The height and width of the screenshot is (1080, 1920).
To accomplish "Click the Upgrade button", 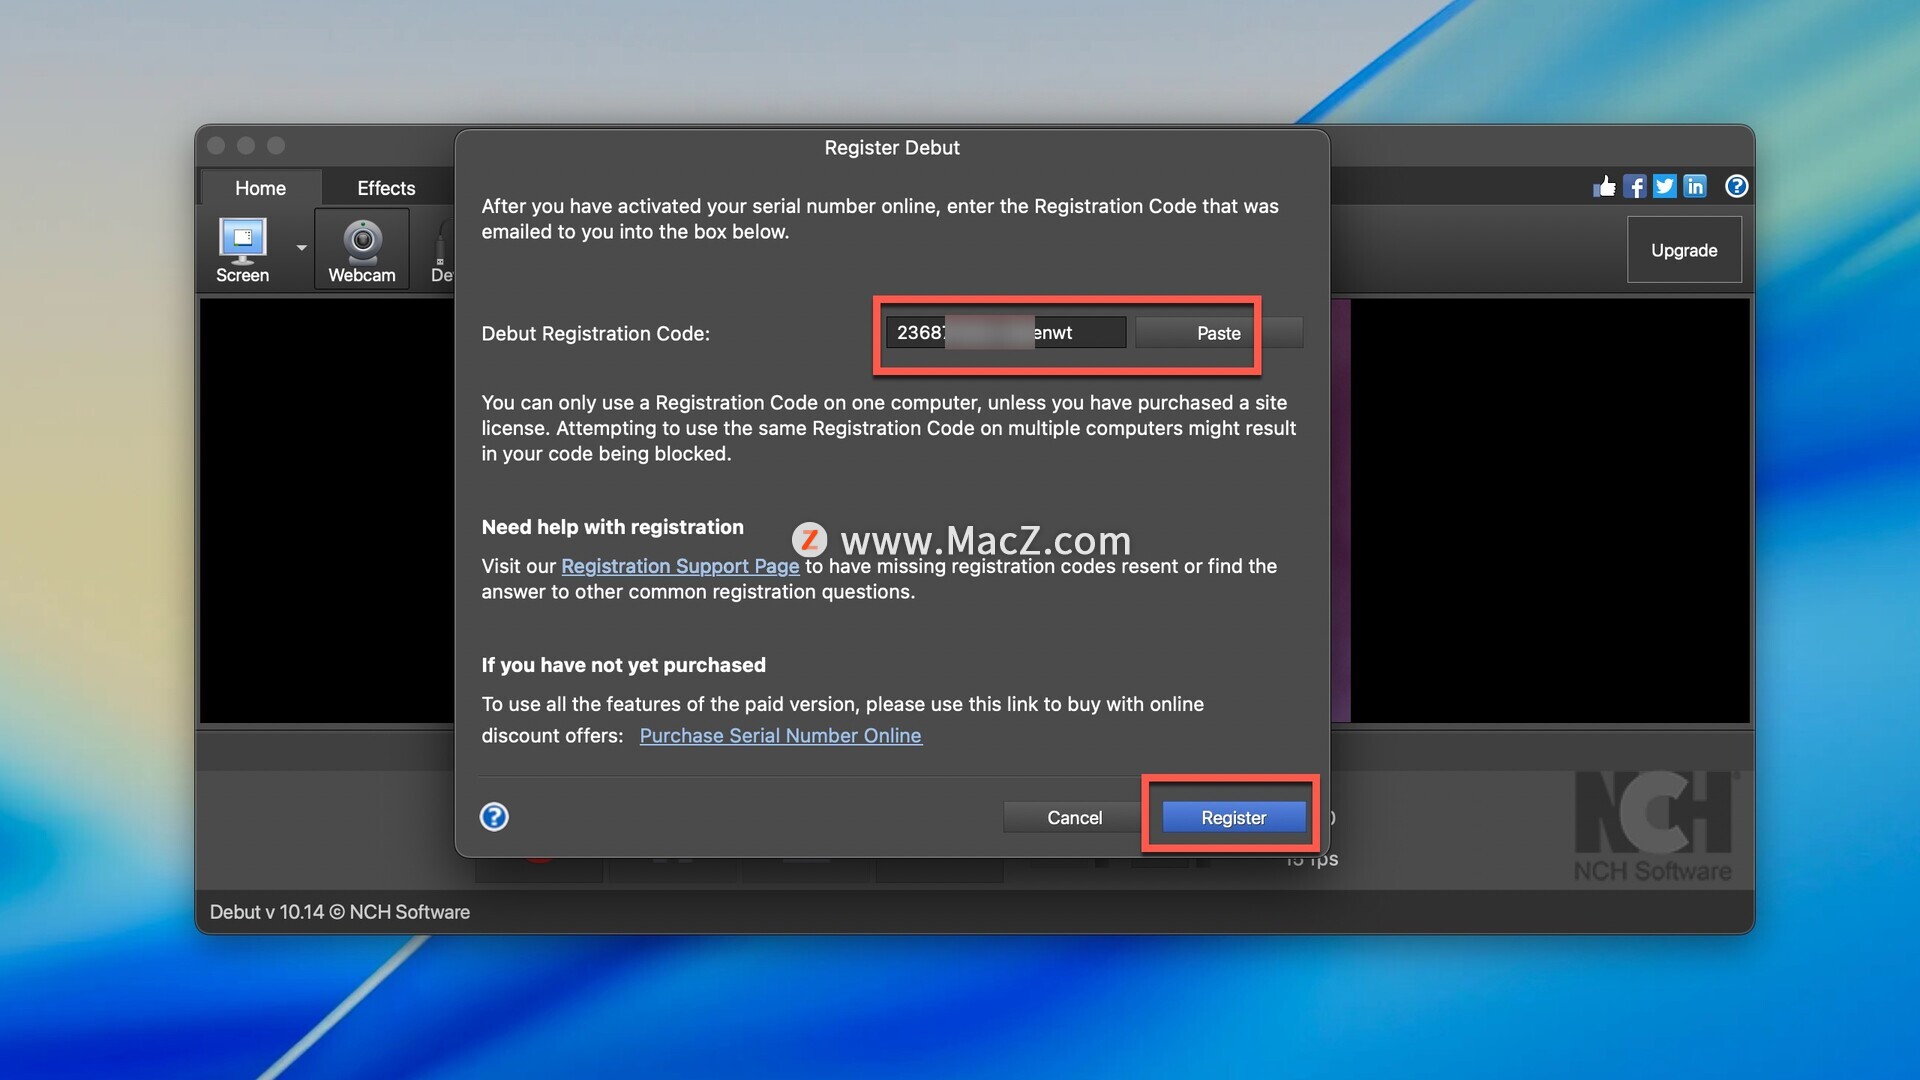I will [1684, 250].
